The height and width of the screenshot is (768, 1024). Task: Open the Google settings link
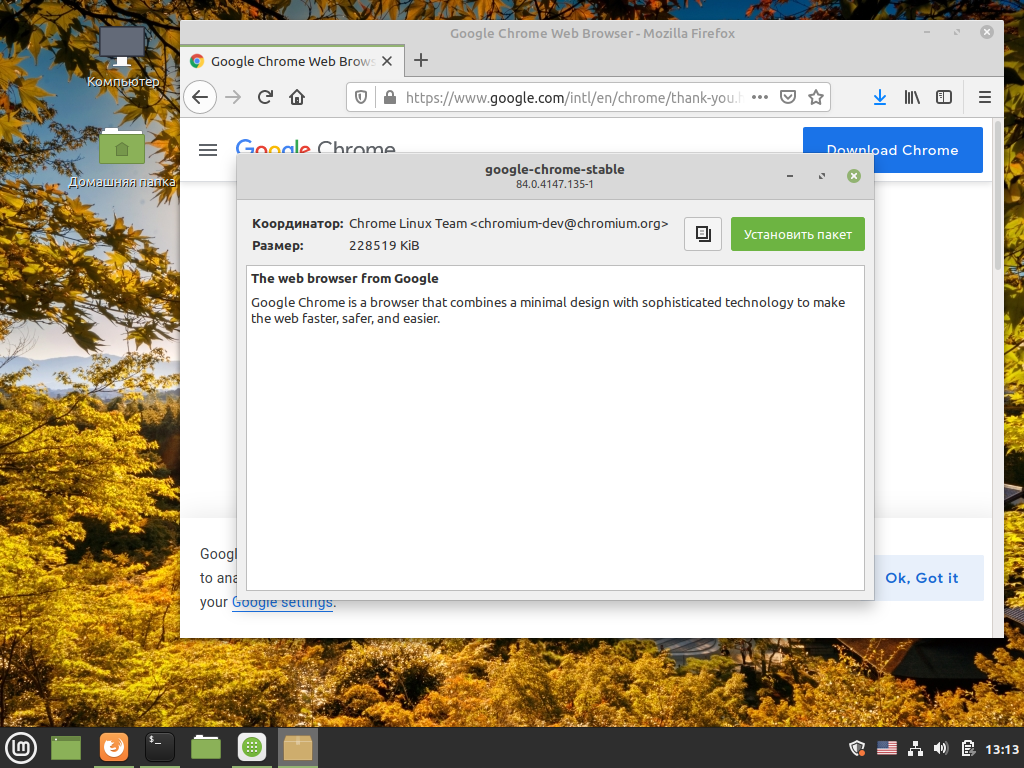[x=283, y=602]
